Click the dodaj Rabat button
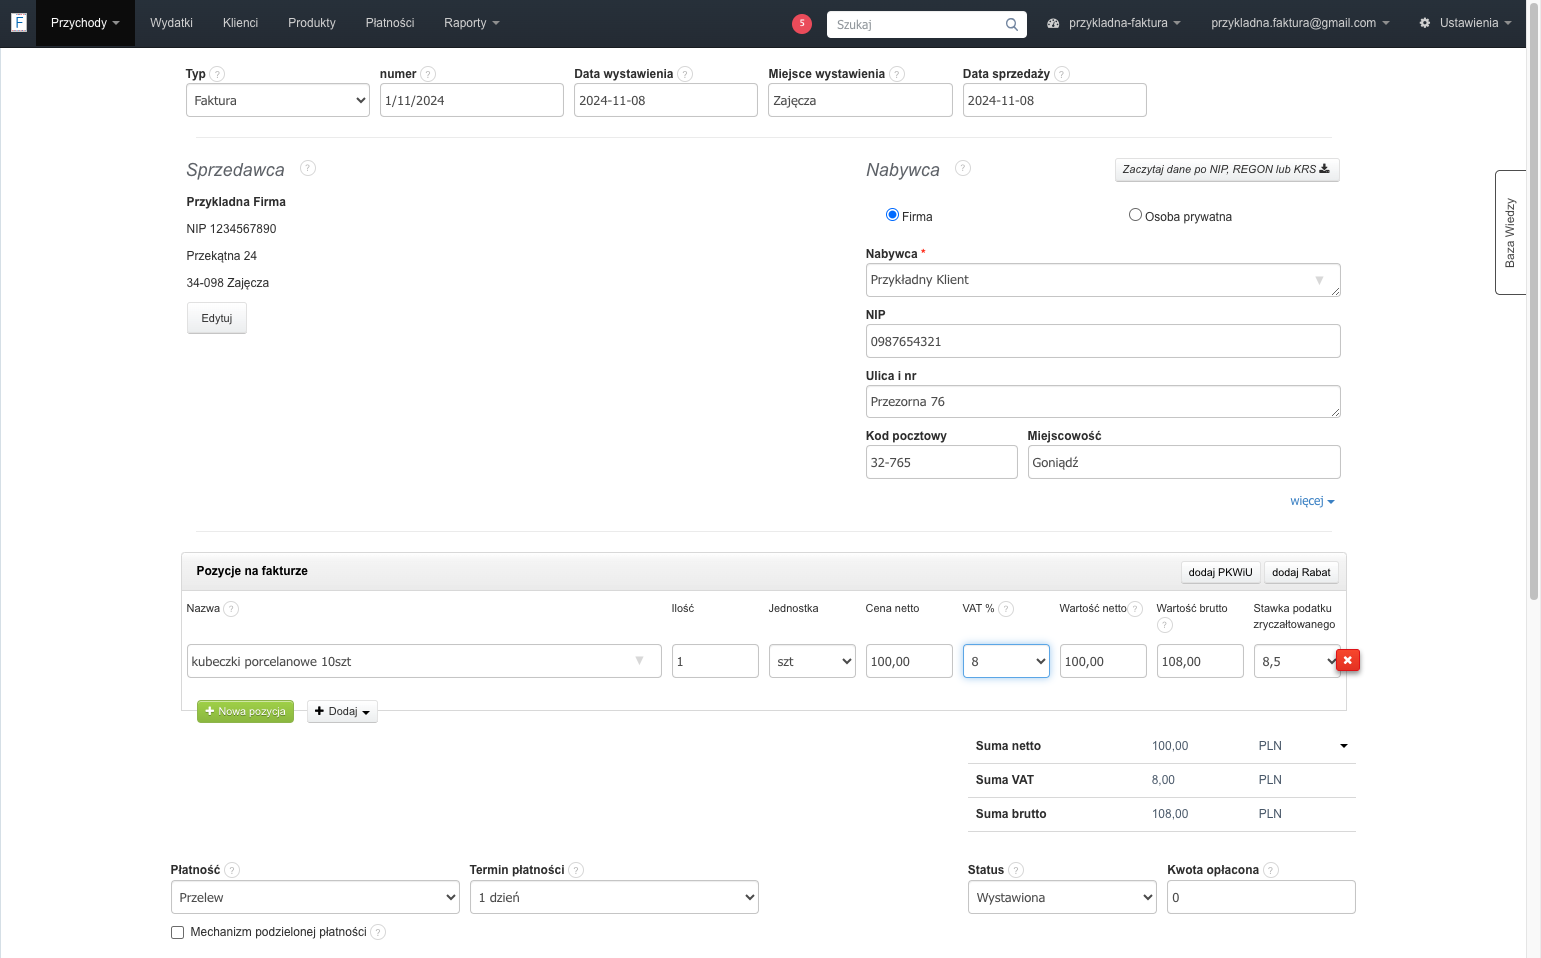The image size is (1541, 958). point(1301,572)
